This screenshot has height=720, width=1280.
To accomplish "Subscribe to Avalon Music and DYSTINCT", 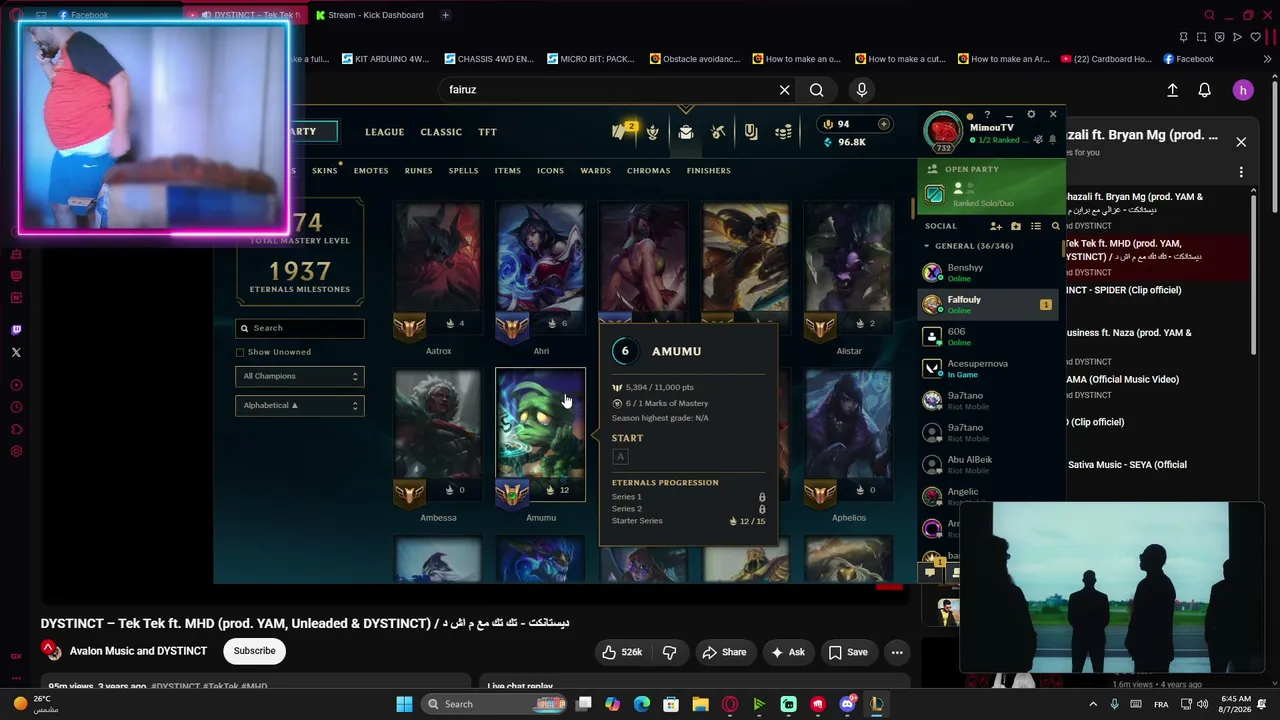I will (255, 651).
